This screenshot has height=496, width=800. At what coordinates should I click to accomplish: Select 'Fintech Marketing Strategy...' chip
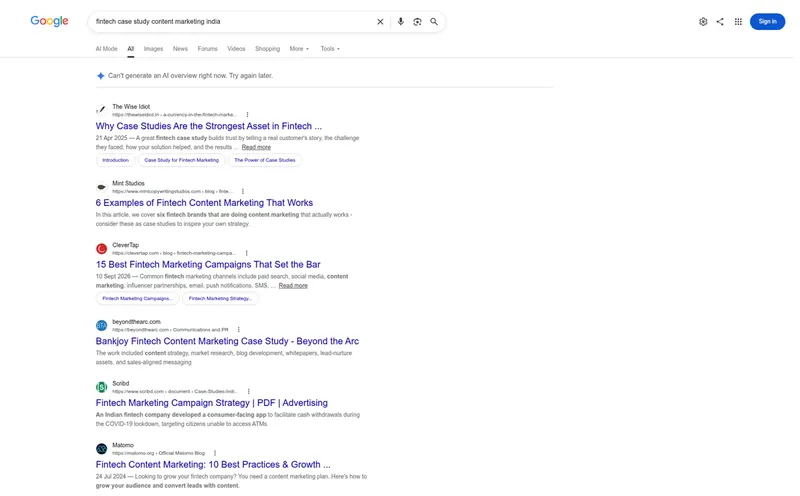tap(220, 299)
